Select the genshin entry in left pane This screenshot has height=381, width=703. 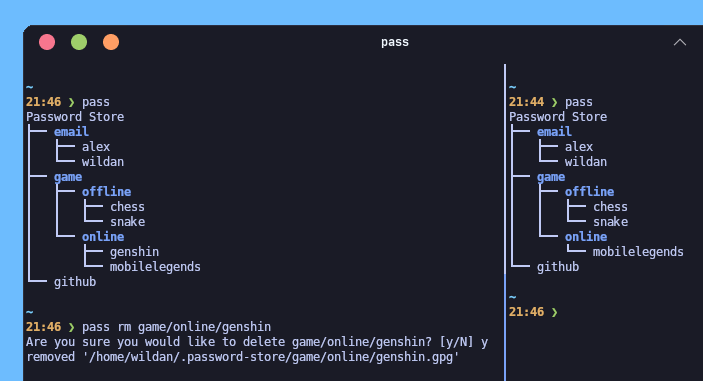click(x=135, y=252)
